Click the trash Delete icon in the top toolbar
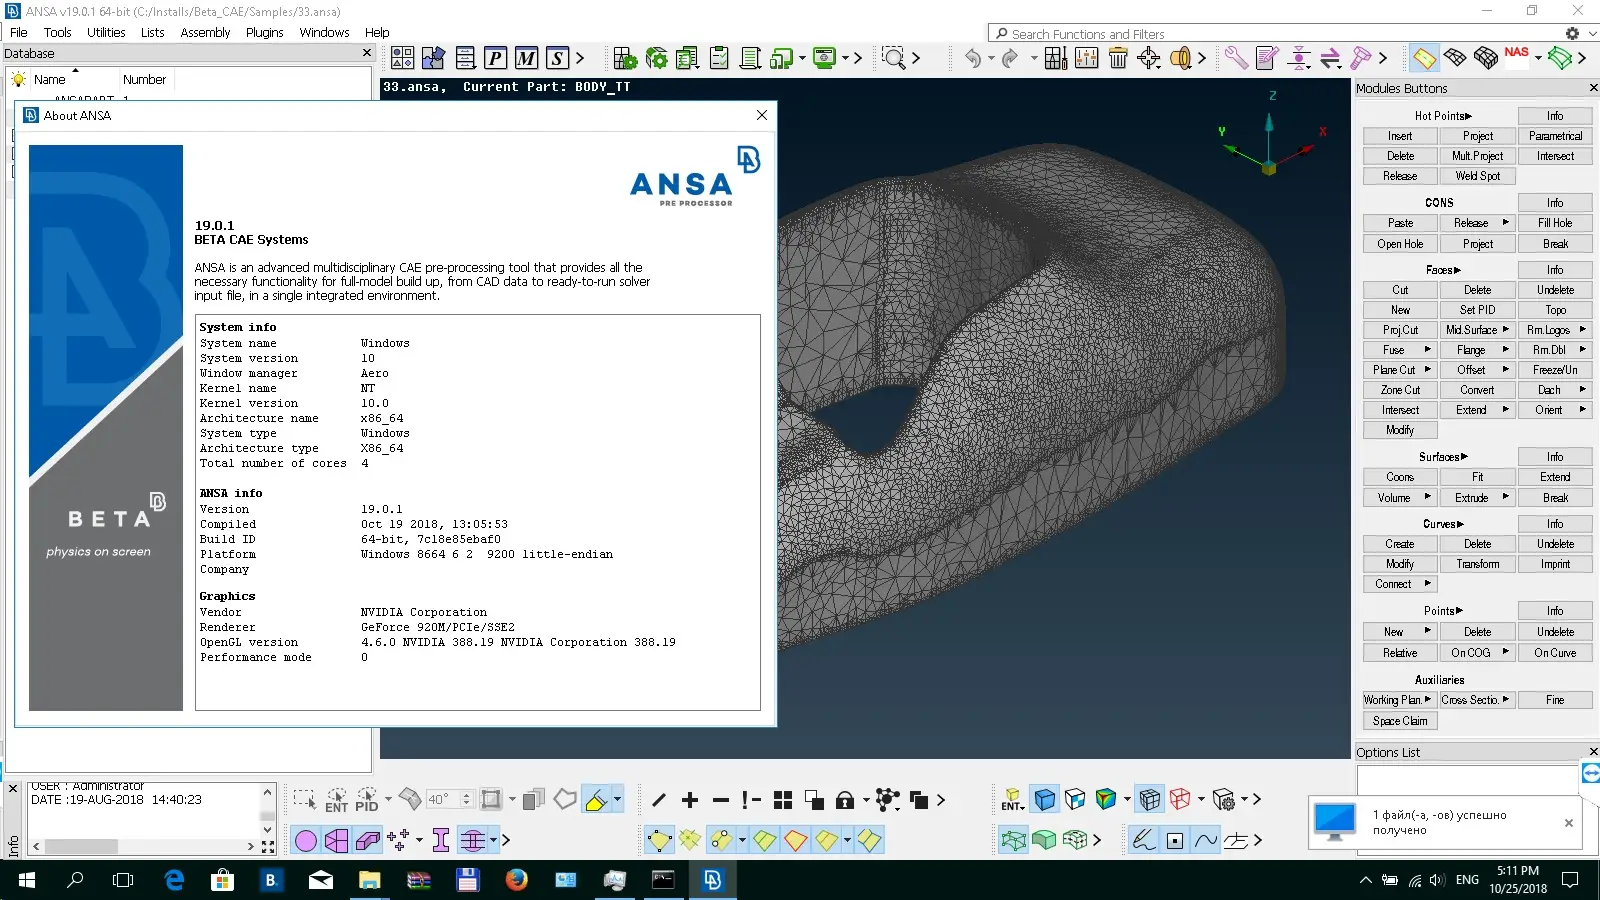The image size is (1600, 900). [1119, 58]
